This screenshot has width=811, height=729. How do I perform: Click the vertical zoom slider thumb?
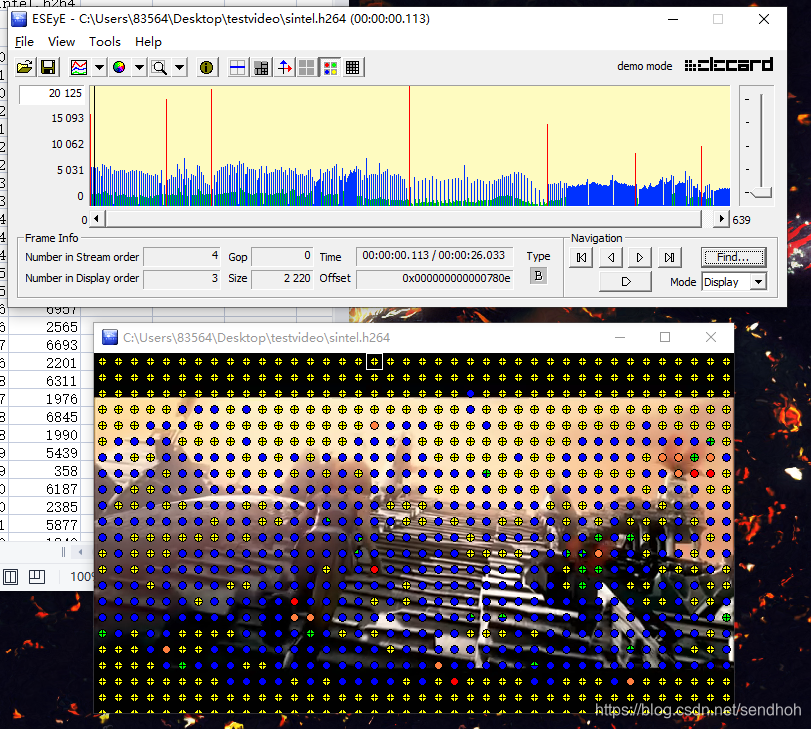[761, 192]
